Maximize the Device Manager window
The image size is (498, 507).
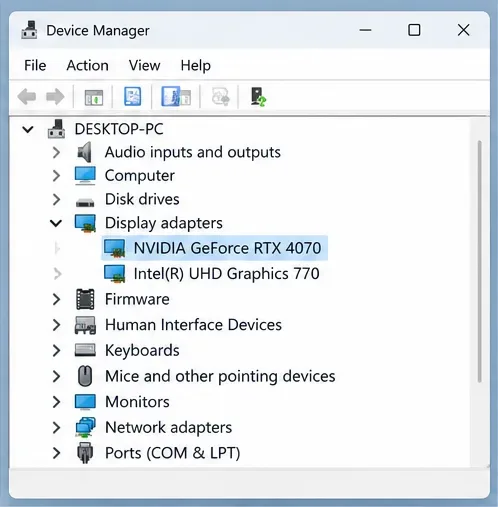click(x=414, y=30)
